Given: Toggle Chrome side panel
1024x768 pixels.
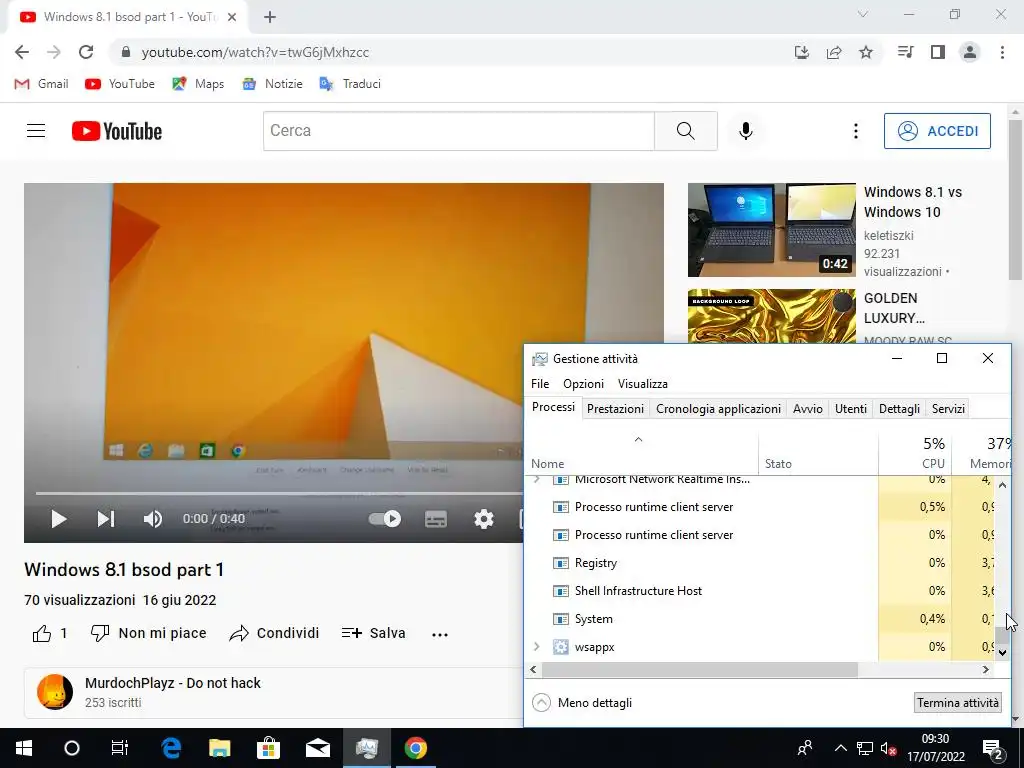Looking at the screenshot, I should click(938, 52).
